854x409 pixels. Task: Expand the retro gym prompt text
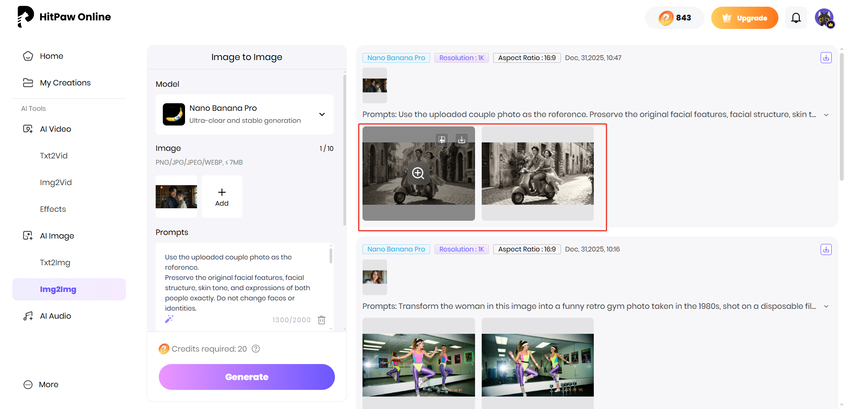(x=826, y=306)
